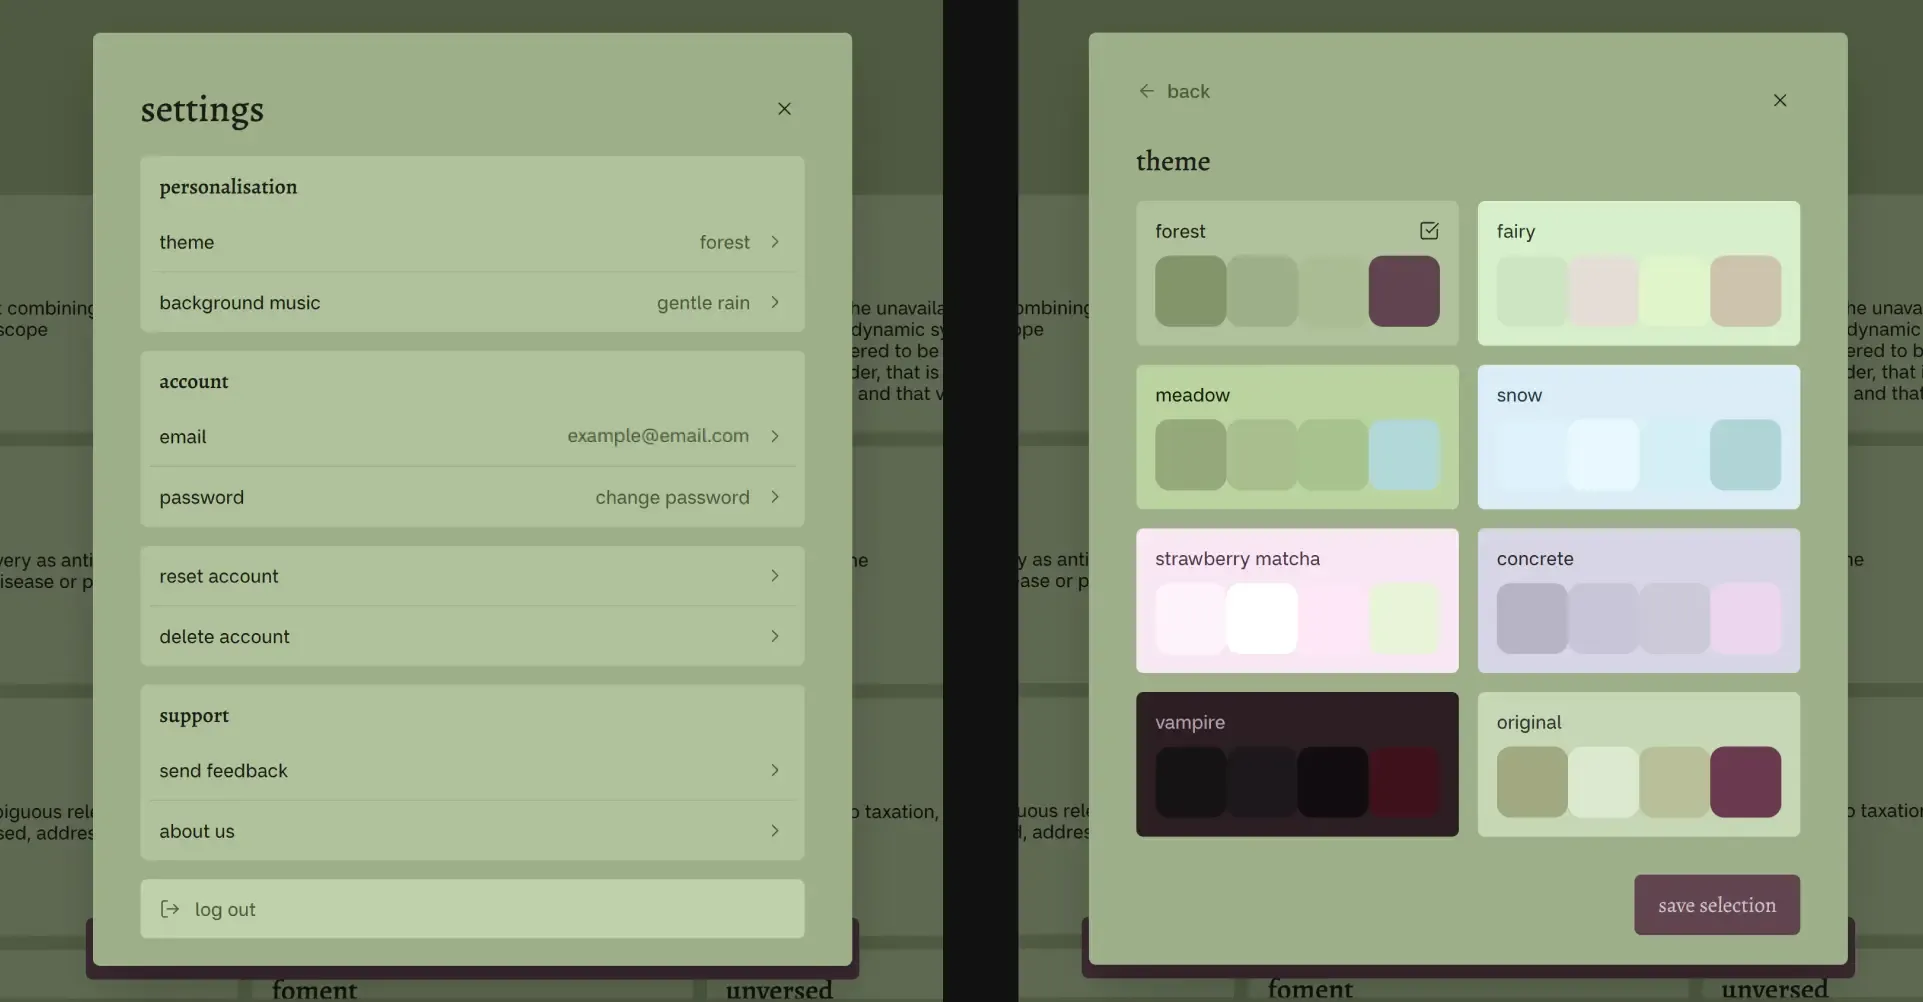Click the dark green first swatch in forest
1923x1002 pixels.
[x=1190, y=291]
